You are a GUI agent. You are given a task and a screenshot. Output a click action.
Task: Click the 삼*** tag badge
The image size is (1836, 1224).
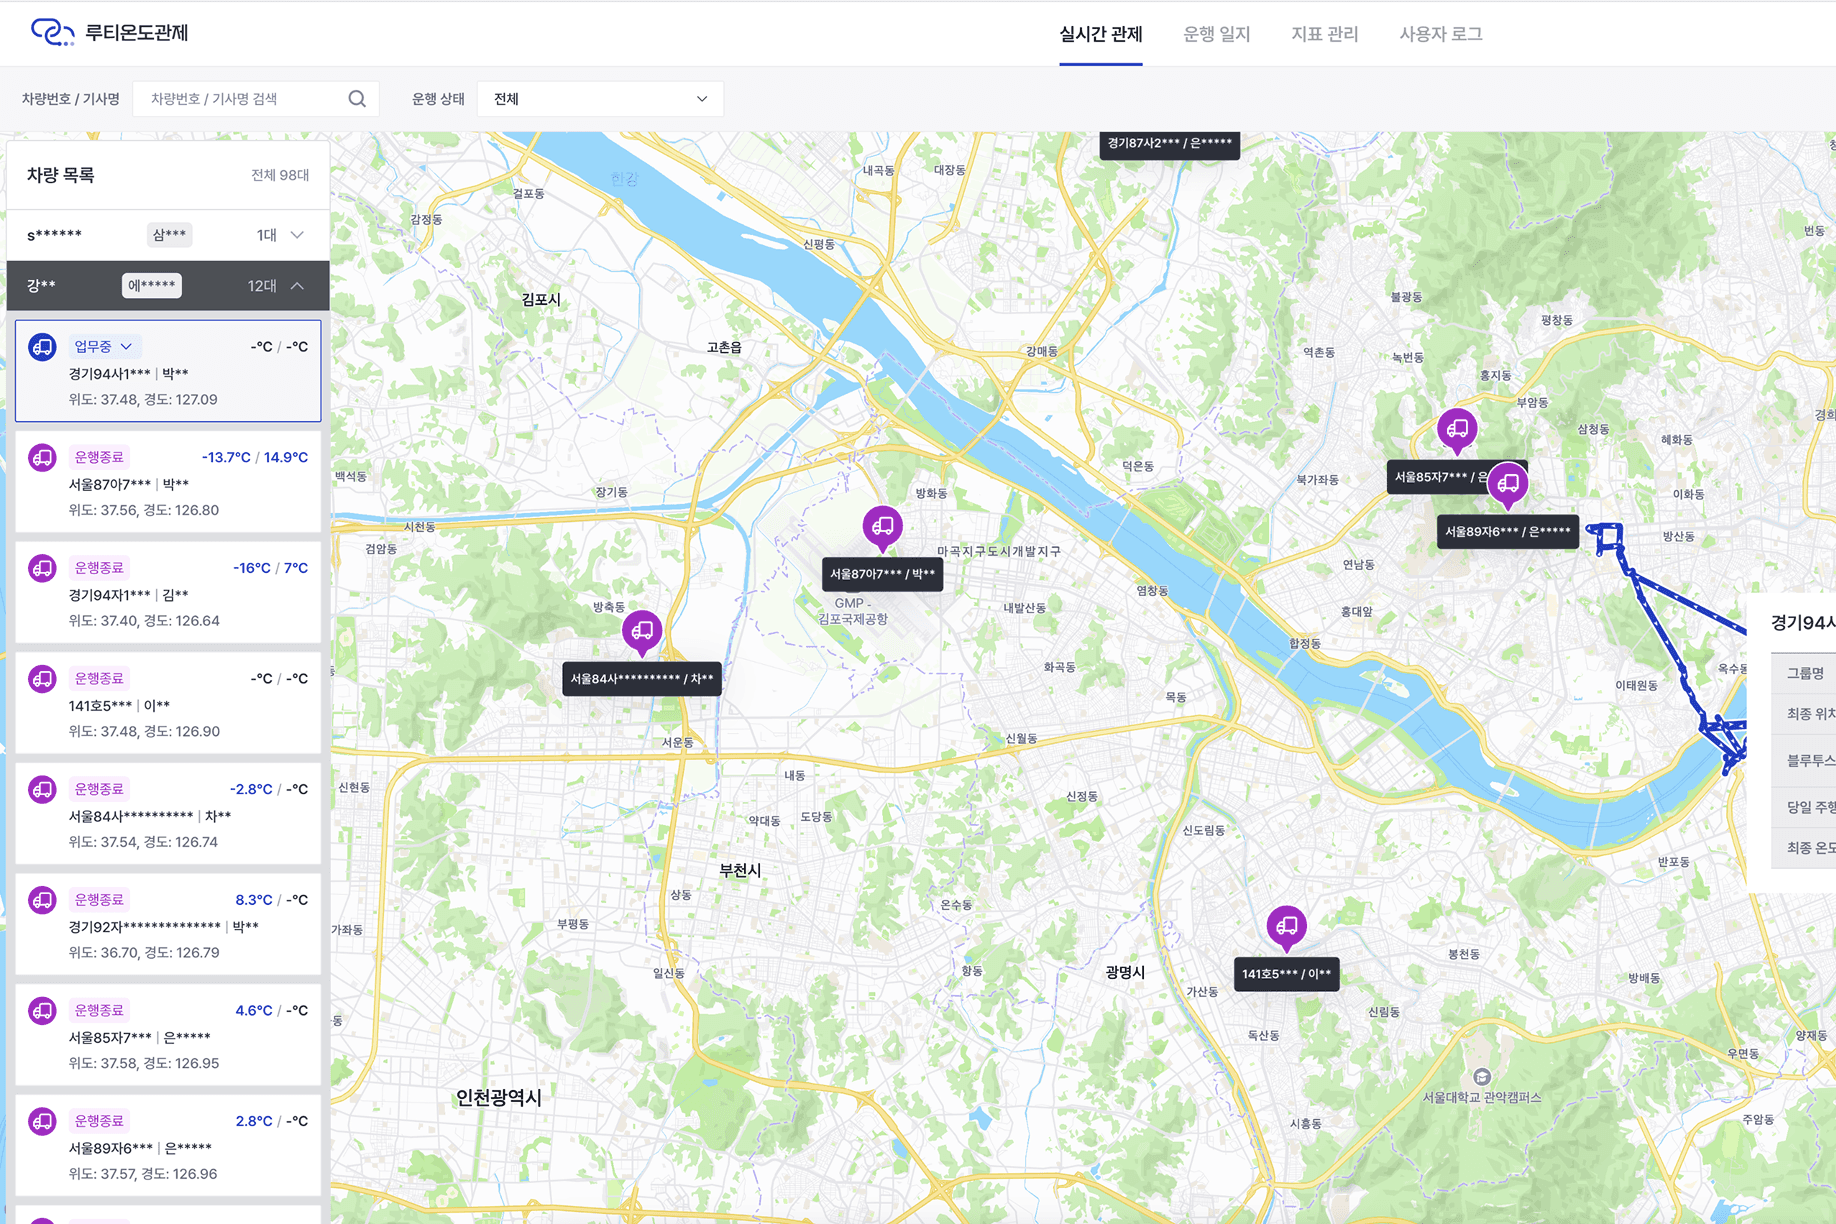[169, 235]
